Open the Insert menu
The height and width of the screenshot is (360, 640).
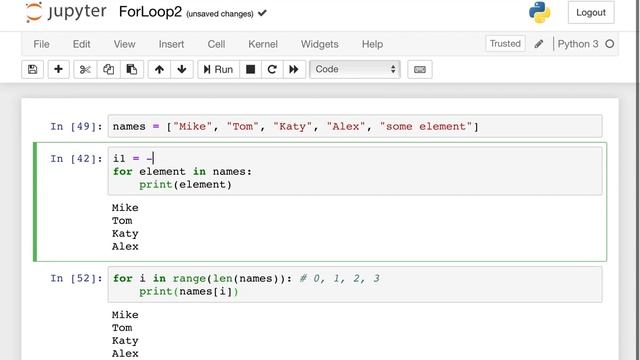tap(171, 44)
